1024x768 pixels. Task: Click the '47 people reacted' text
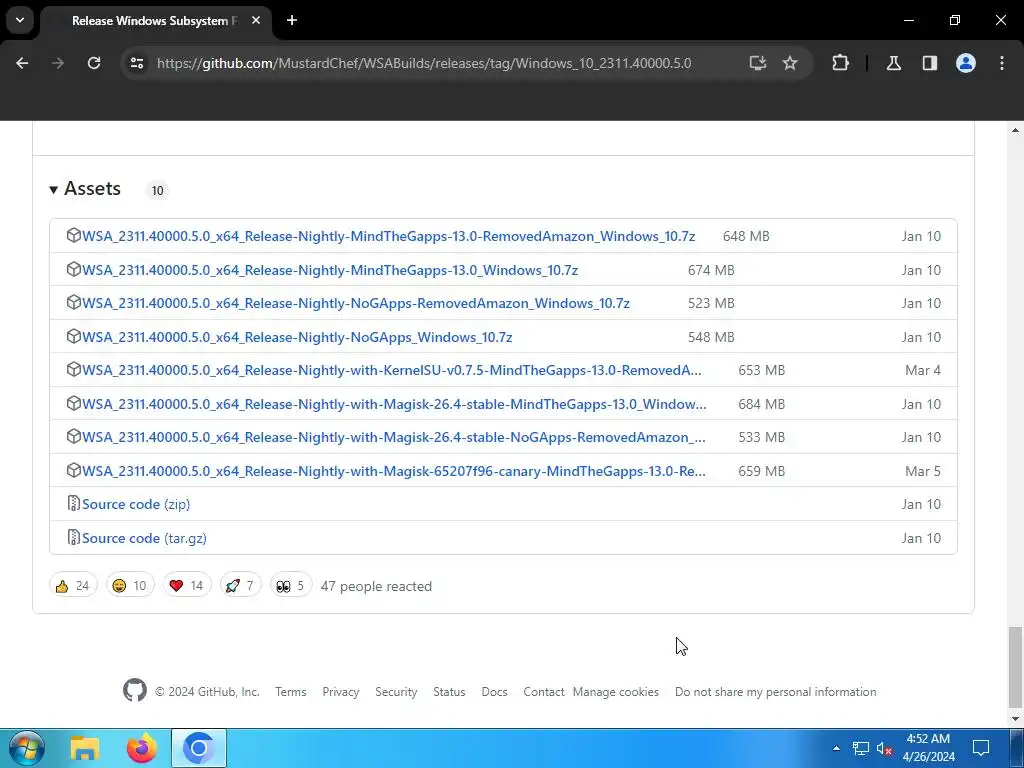pyautogui.click(x=376, y=586)
